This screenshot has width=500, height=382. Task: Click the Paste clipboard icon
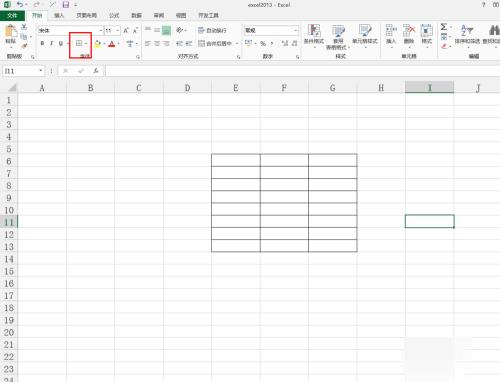click(x=11, y=32)
